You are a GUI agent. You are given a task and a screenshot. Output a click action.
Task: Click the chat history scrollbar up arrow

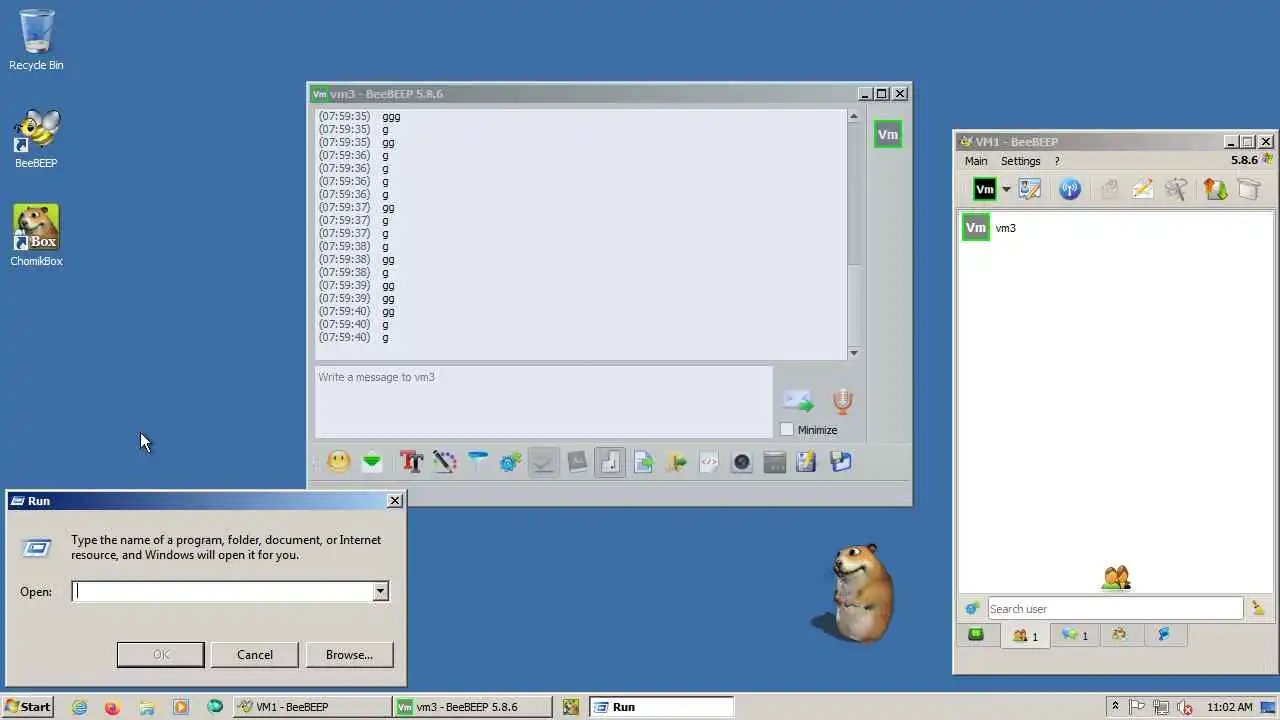[853, 116]
